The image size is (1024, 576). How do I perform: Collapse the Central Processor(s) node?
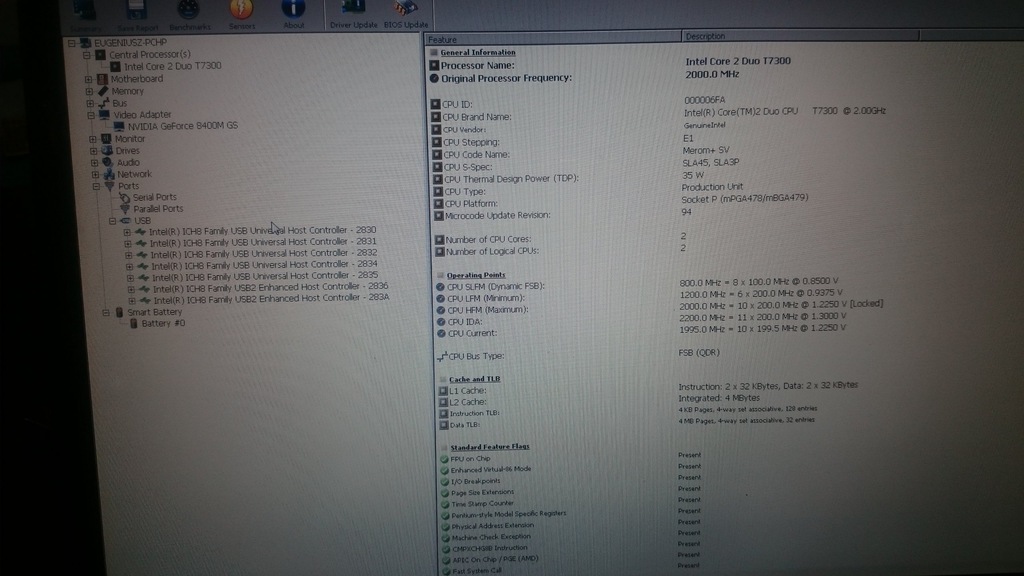[88, 55]
